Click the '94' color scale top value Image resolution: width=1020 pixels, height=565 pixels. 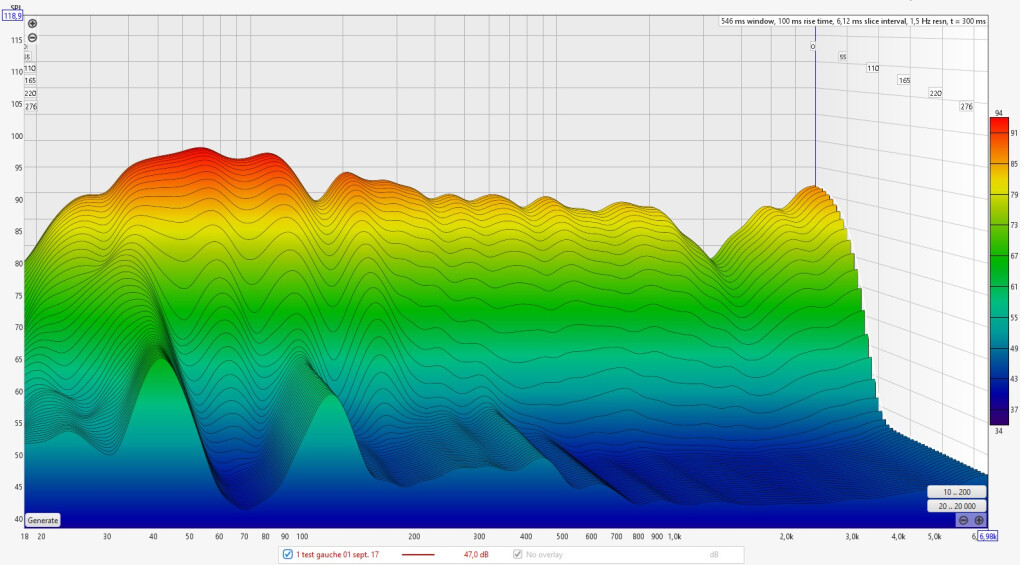click(999, 113)
